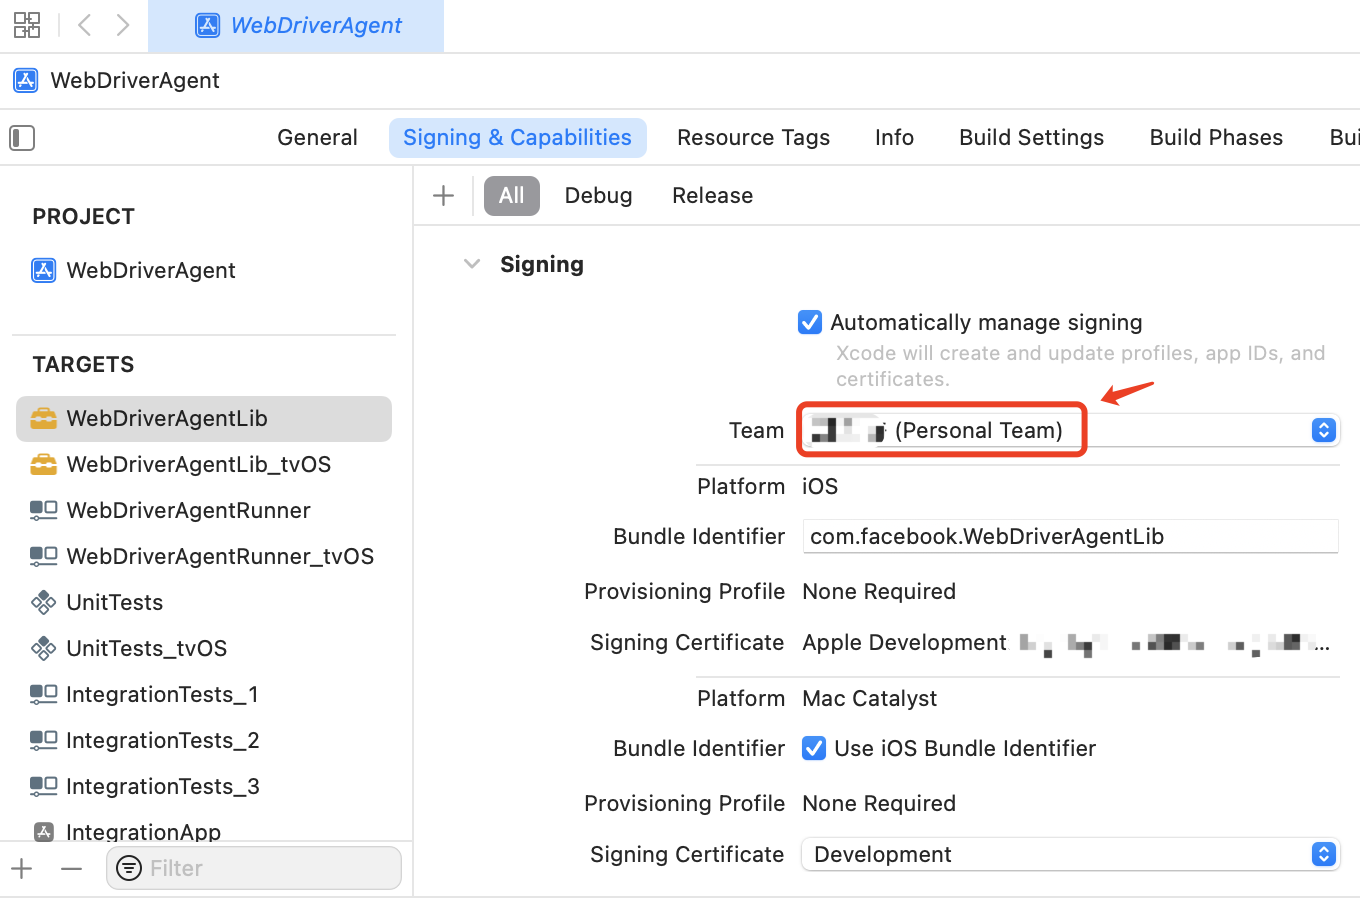This screenshot has height=898, width=1360.
Task: Click the WebDriverAgentLib toolbox icon
Action: pyautogui.click(x=44, y=418)
